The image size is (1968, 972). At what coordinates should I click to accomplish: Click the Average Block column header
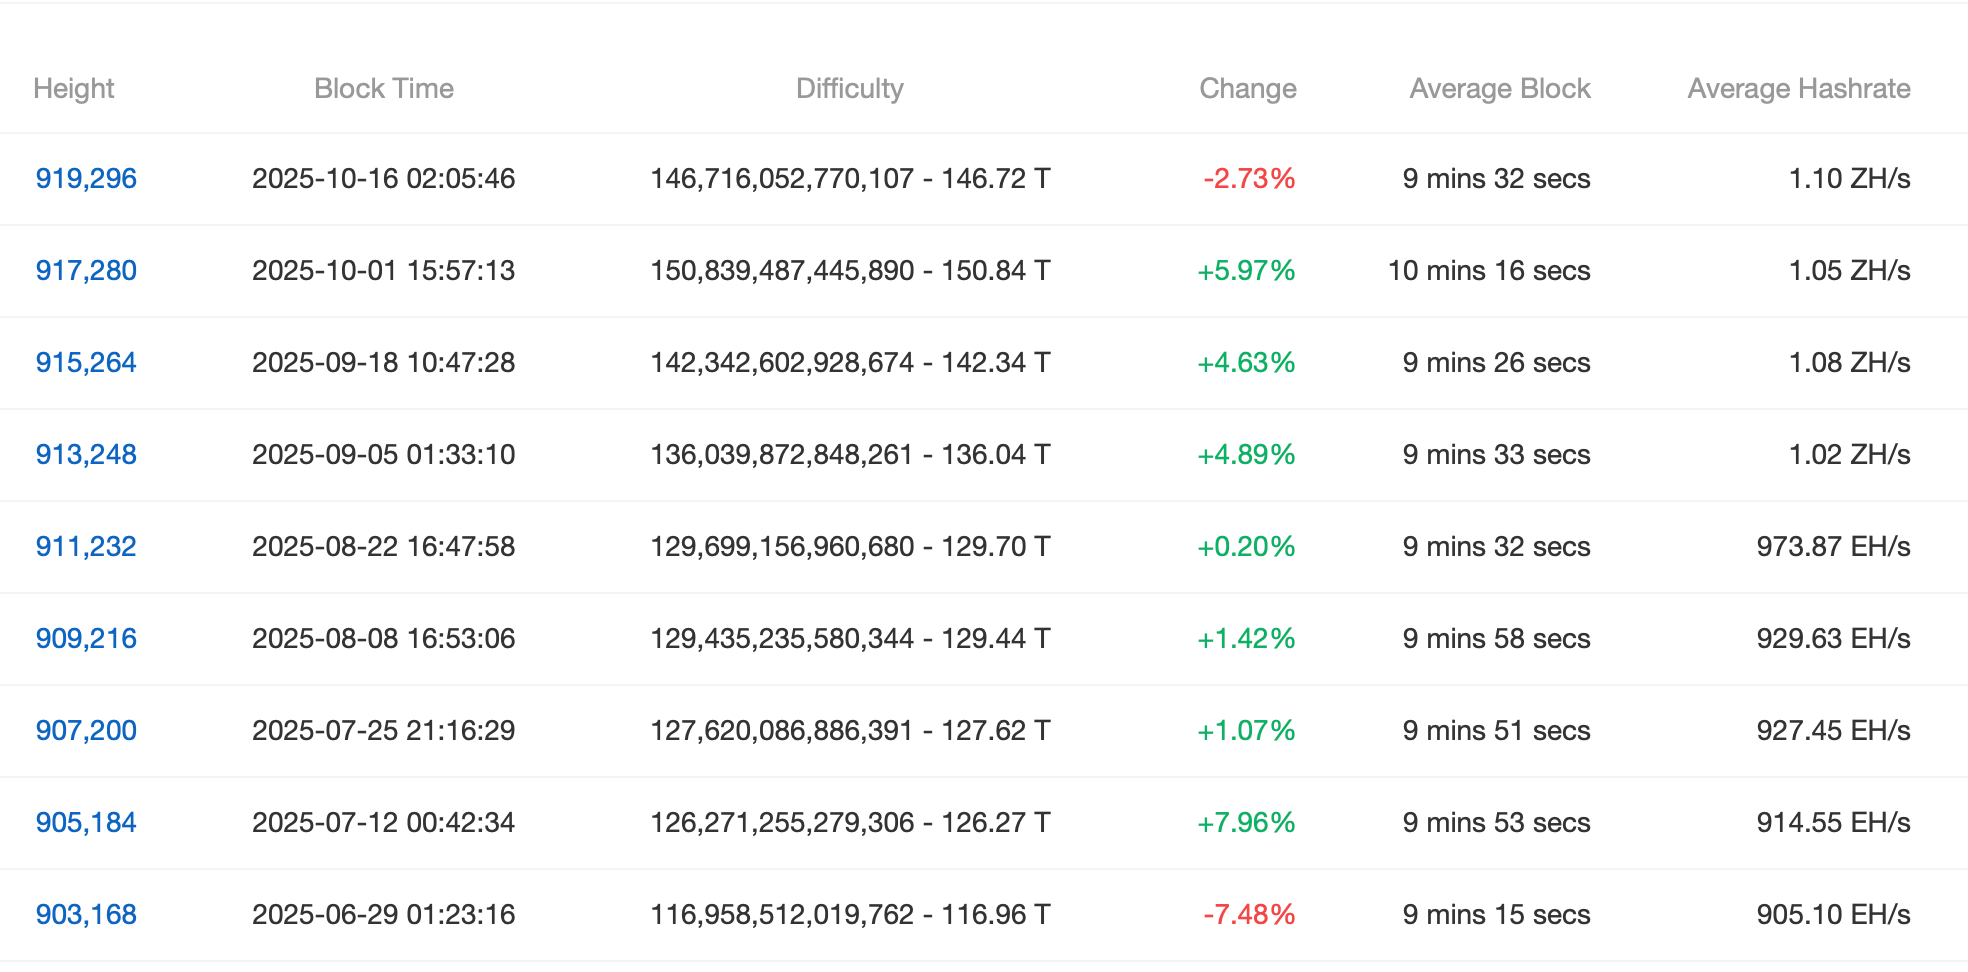click(1499, 88)
